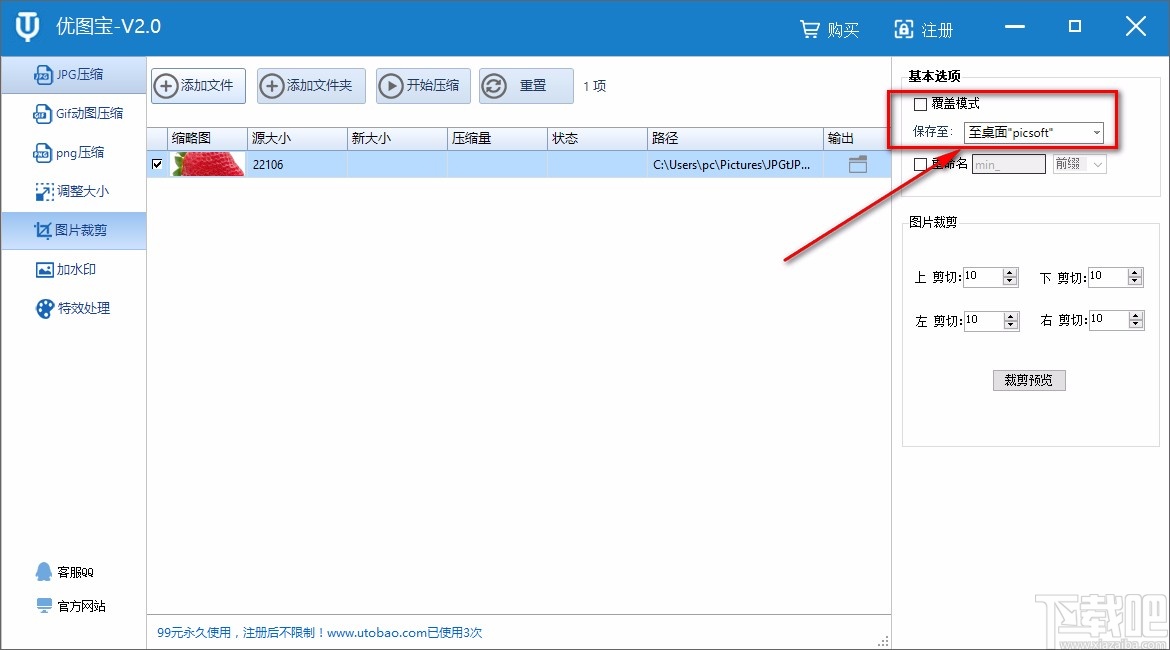This screenshot has width=1170, height=650.
Task: Click the 新大小 column header
Action: 397,138
